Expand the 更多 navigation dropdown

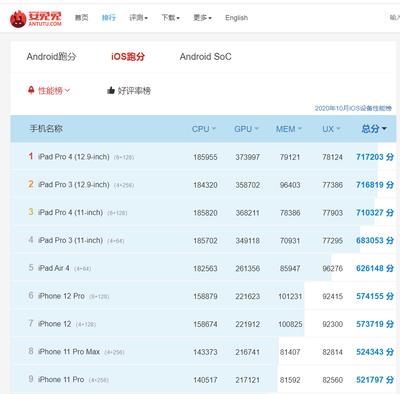(x=202, y=18)
